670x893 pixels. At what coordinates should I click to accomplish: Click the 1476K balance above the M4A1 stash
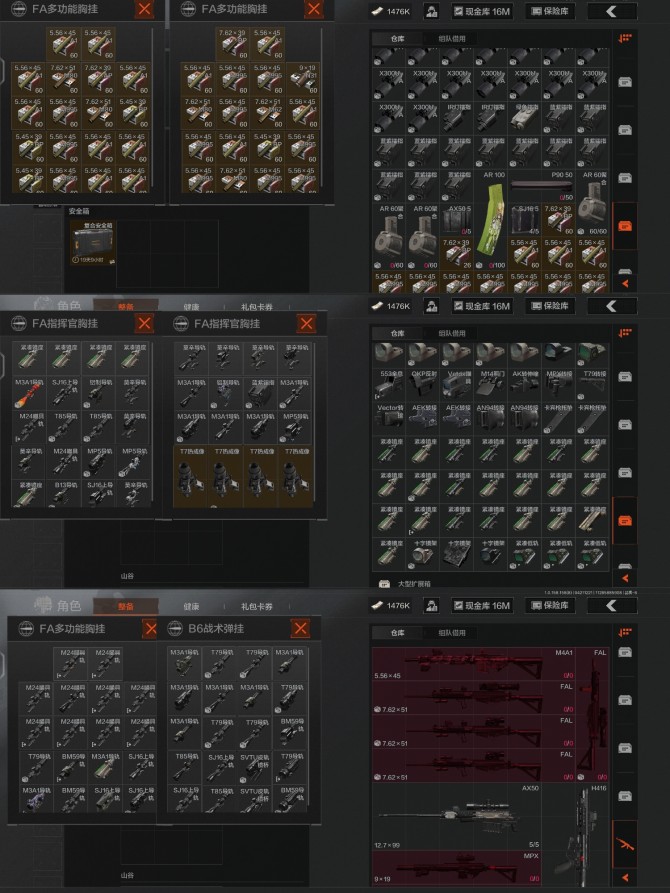tap(391, 605)
